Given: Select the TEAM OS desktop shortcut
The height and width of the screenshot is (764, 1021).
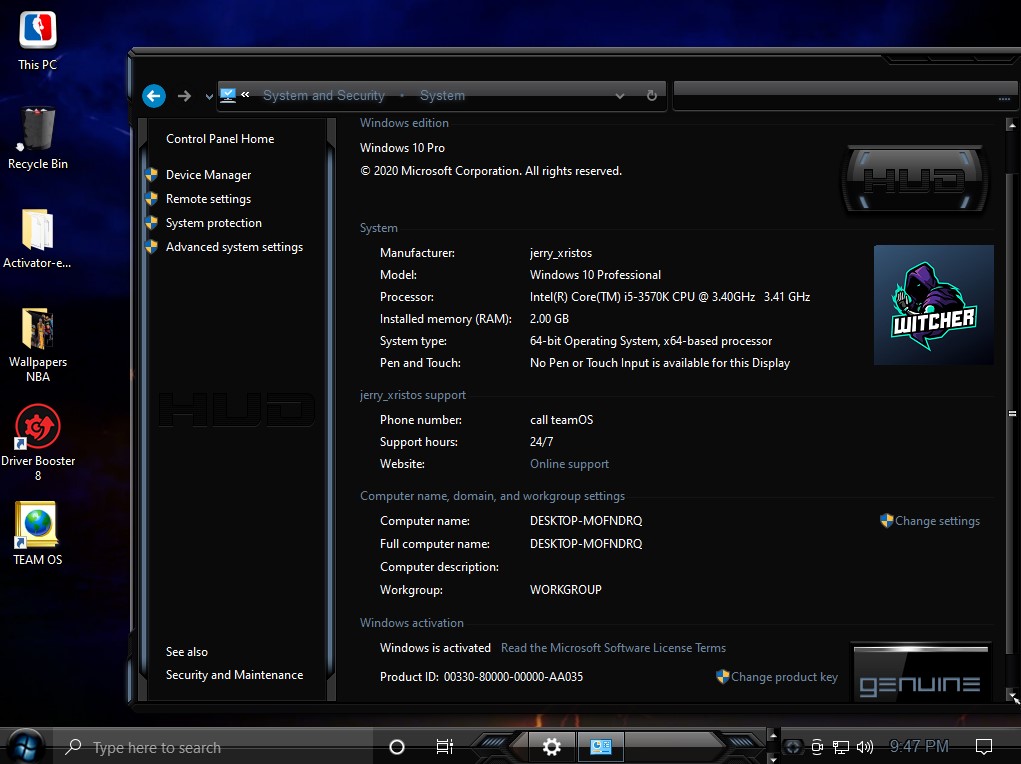Looking at the screenshot, I should coord(37,533).
